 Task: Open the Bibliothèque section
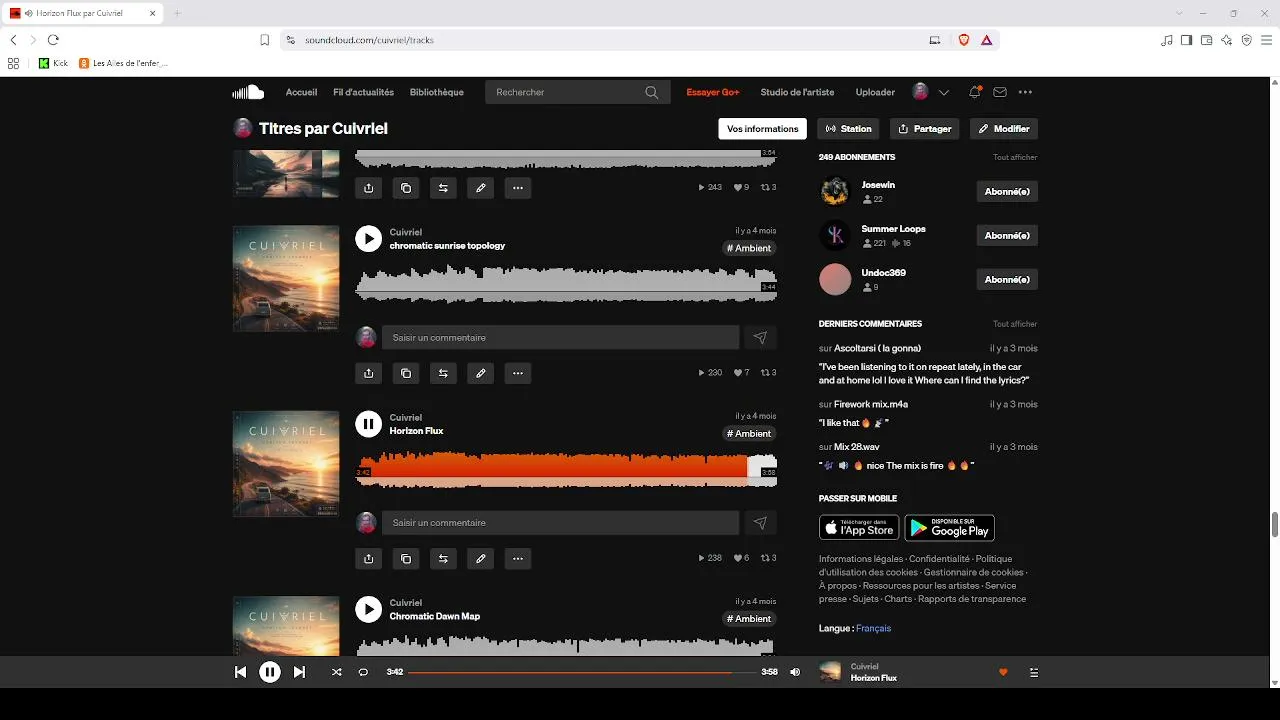point(437,92)
